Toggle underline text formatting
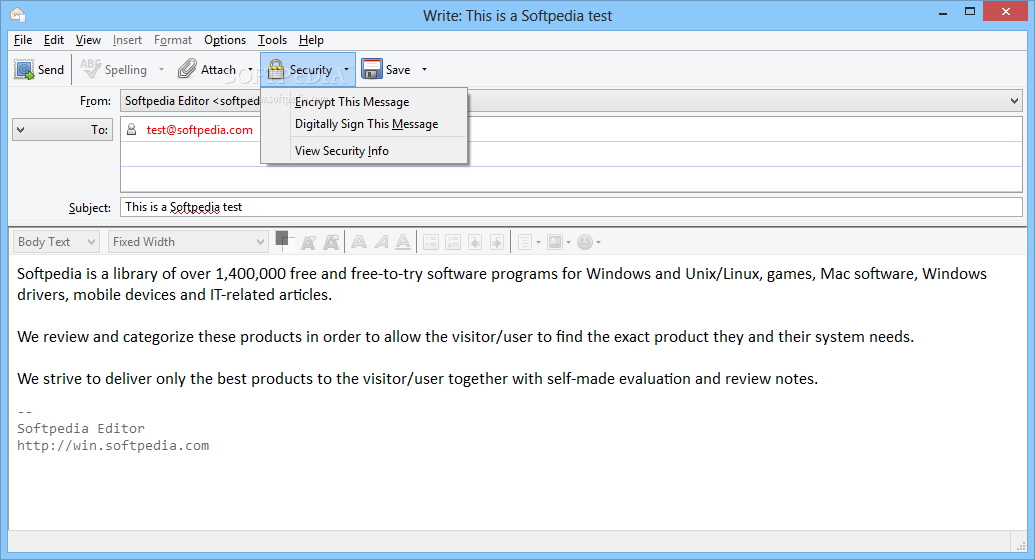 (x=403, y=242)
